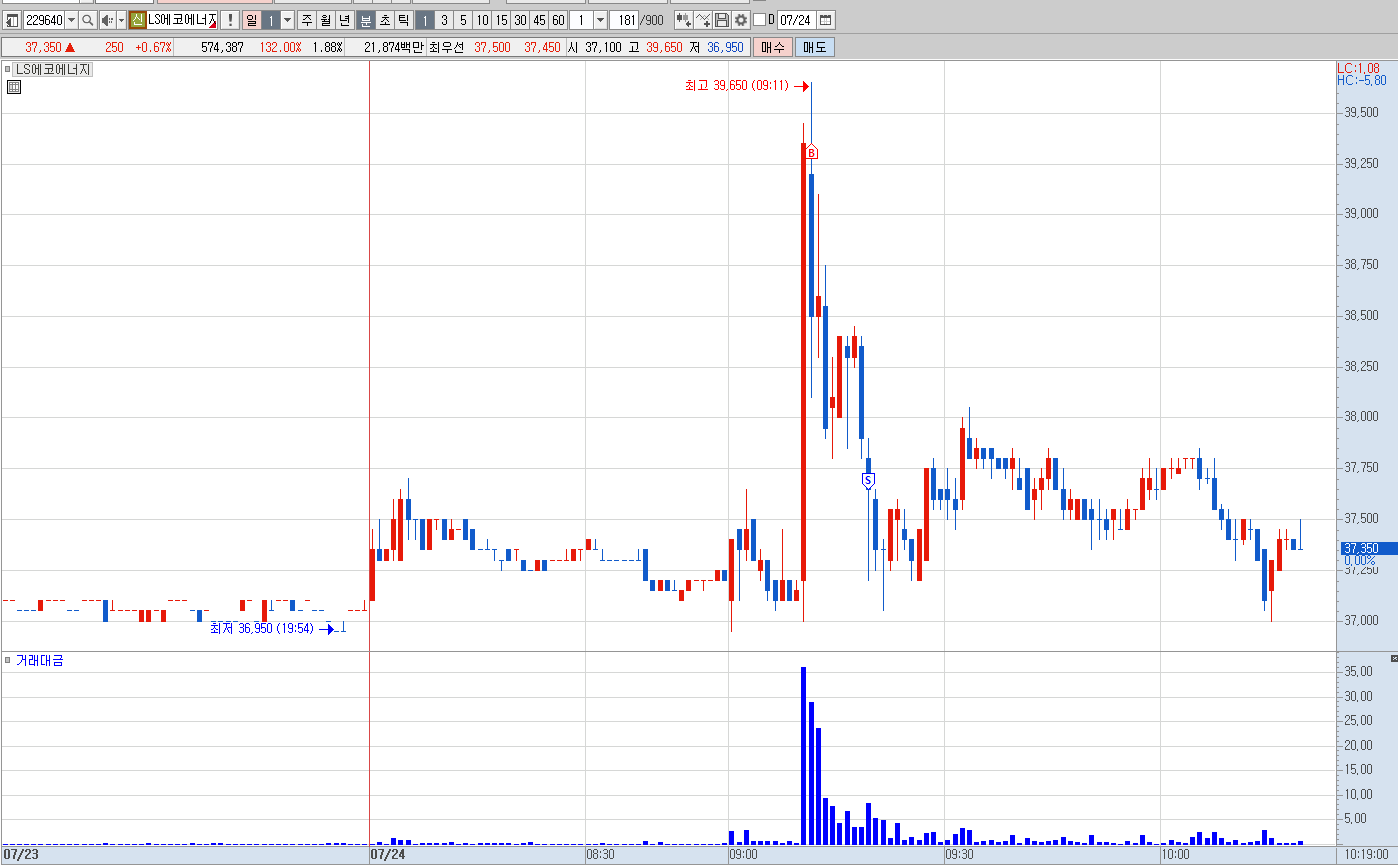Click the 최고 39,650 (09:11) high label
1398x865 pixels.
tap(737, 87)
